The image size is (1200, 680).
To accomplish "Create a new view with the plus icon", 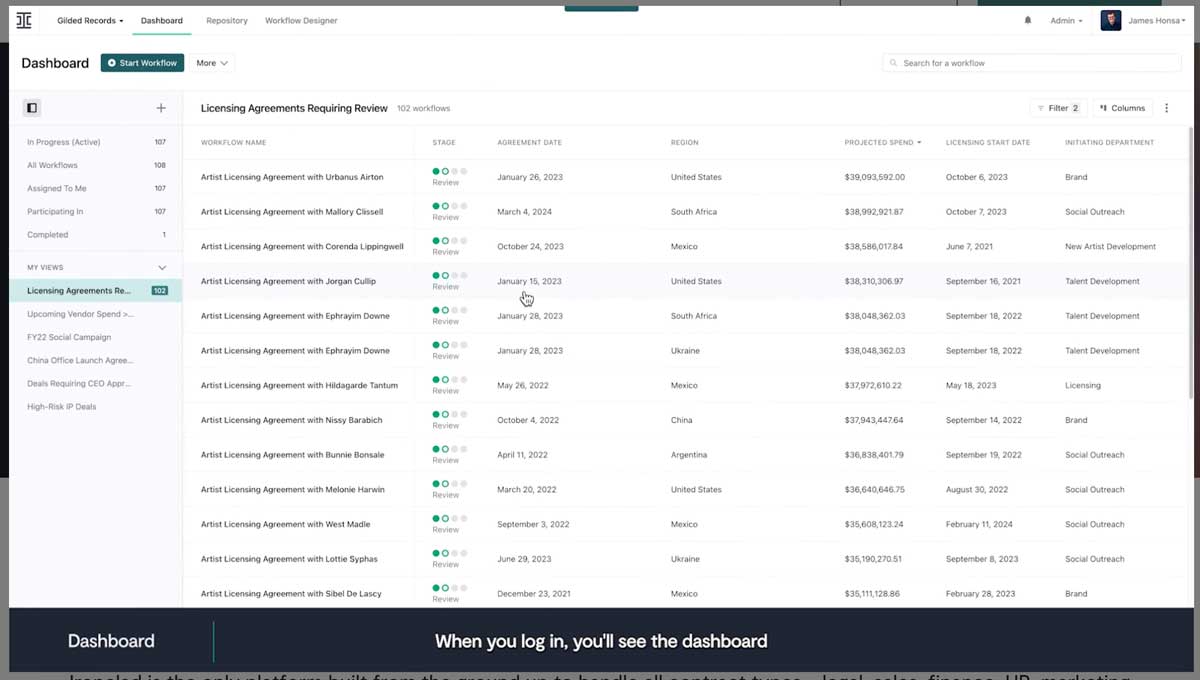I will coord(160,107).
